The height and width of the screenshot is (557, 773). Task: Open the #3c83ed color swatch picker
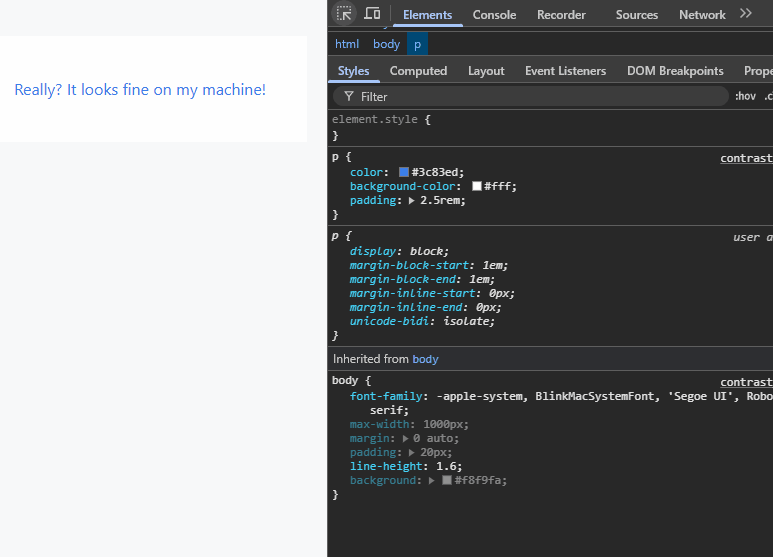coord(404,172)
